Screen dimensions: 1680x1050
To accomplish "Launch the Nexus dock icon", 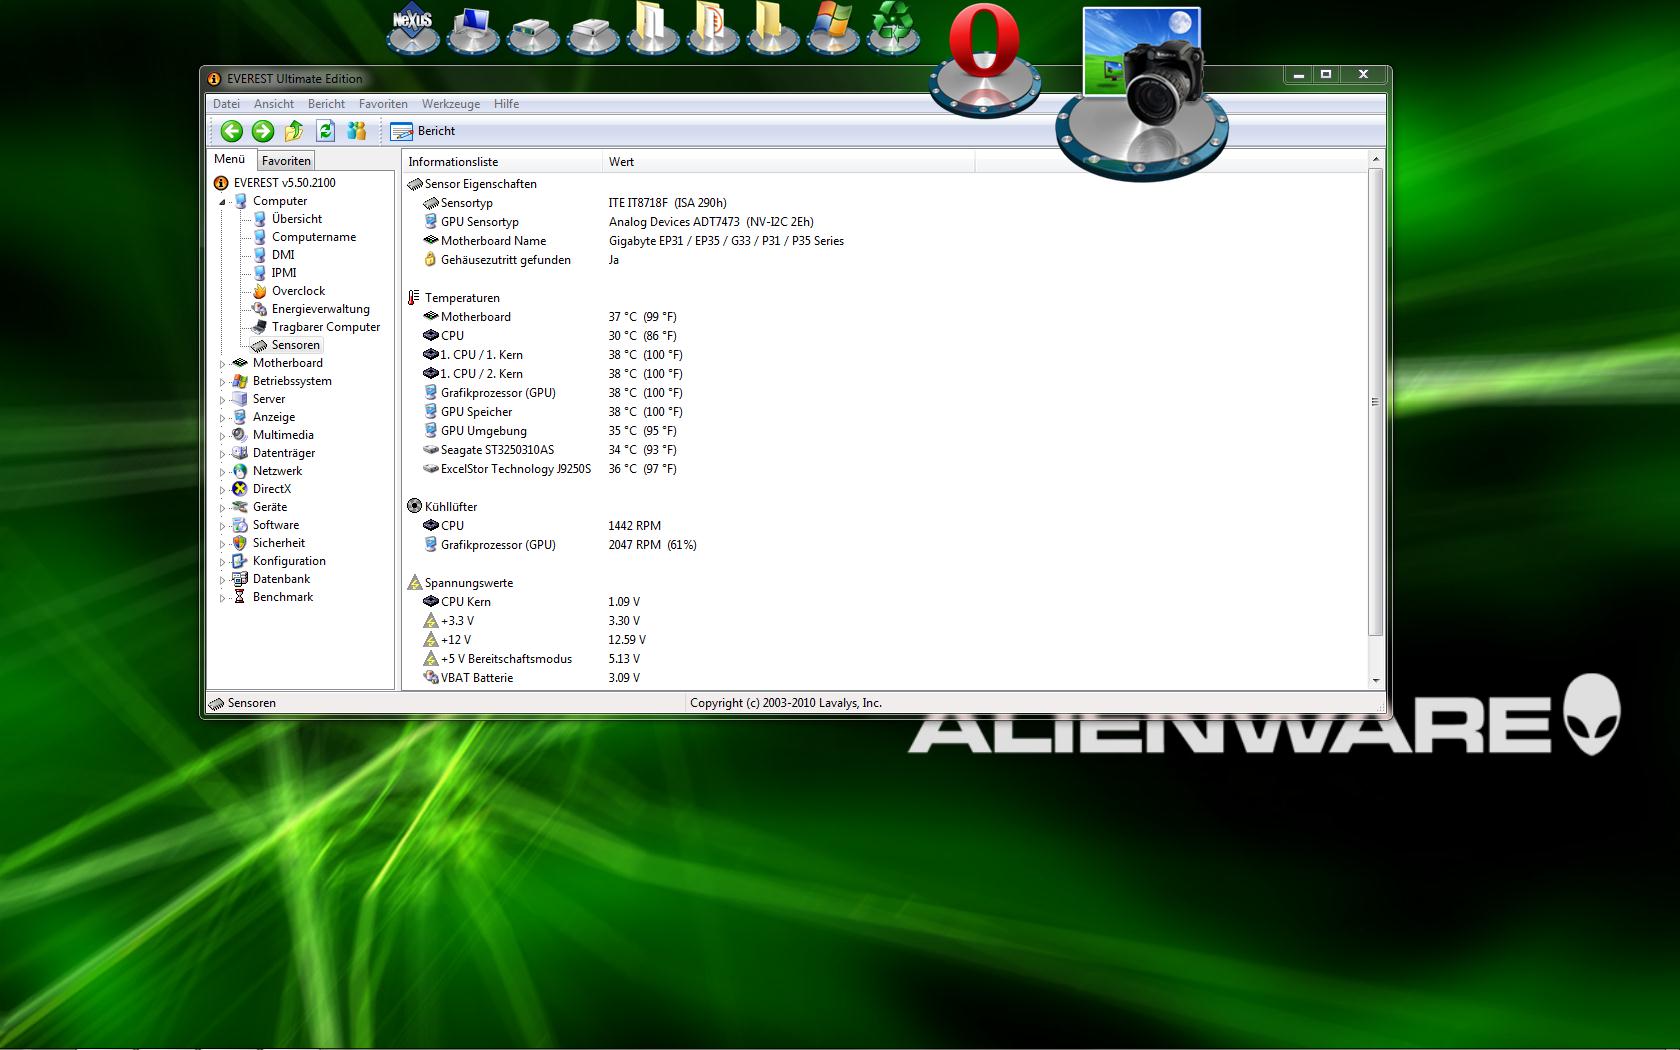I will click(x=412, y=28).
